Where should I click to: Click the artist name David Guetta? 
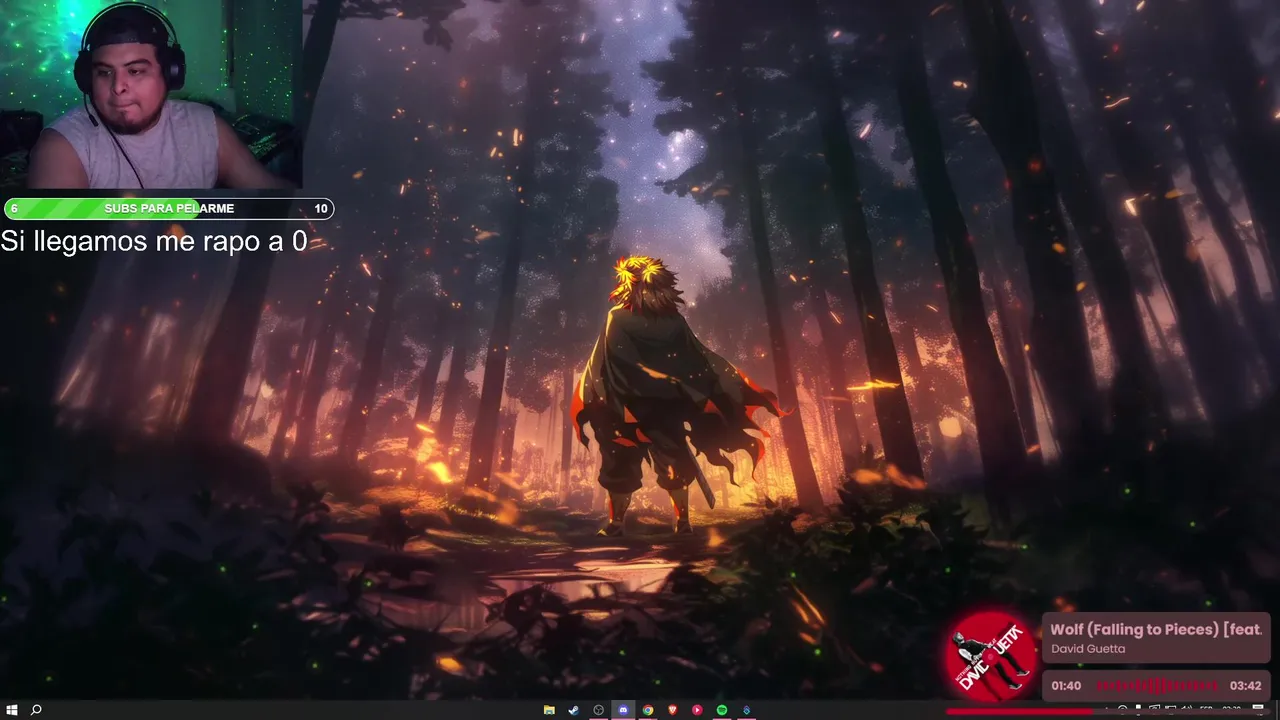1088,648
